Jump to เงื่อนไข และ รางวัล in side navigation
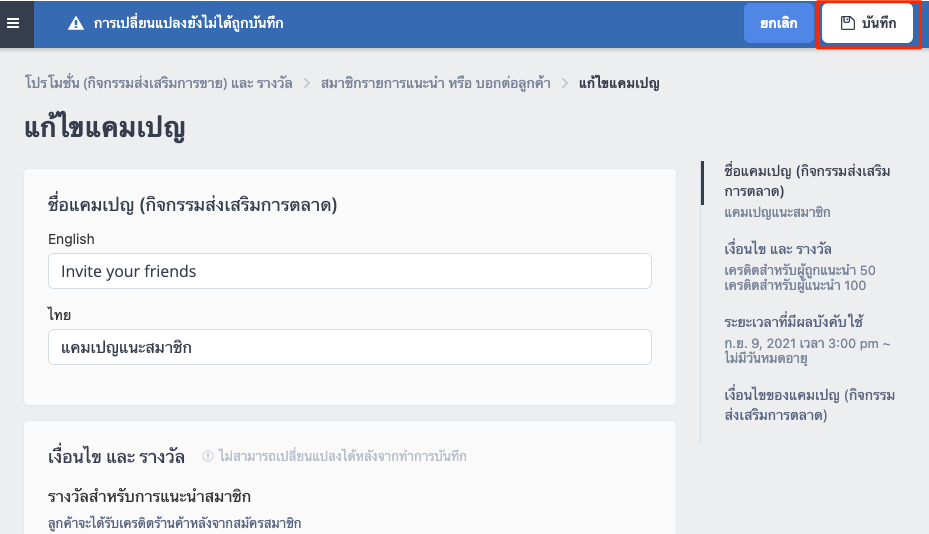This screenshot has height=534, width=929. (778, 248)
